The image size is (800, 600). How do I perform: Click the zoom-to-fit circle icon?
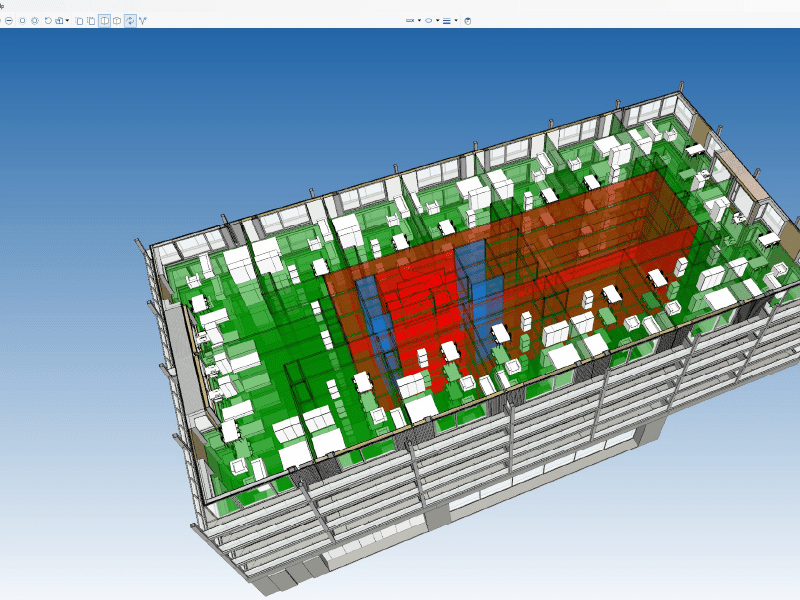21,20
